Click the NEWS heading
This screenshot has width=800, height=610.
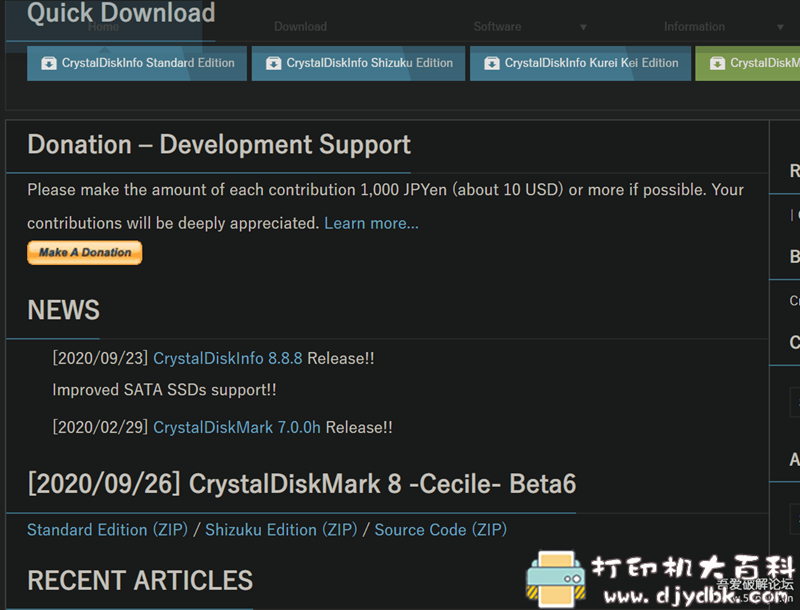click(x=64, y=310)
